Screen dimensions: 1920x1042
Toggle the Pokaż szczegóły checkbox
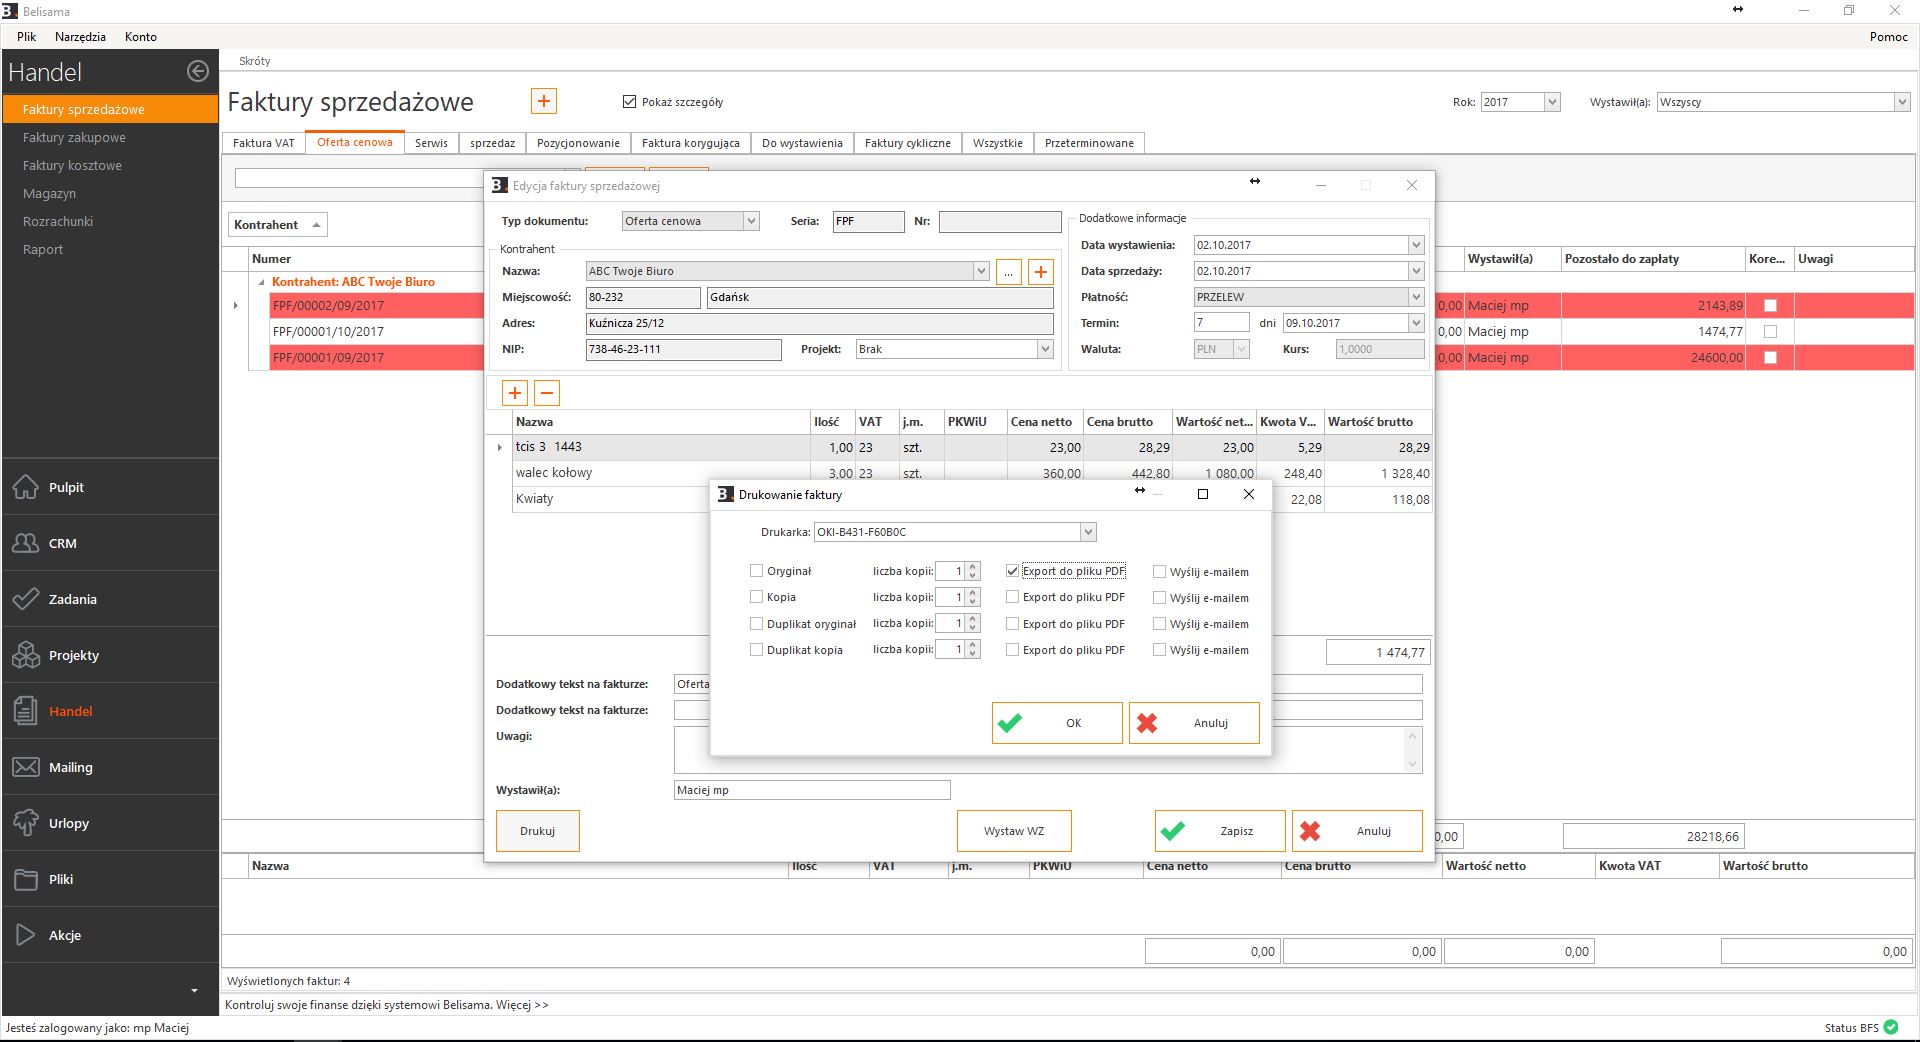click(629, 102)
